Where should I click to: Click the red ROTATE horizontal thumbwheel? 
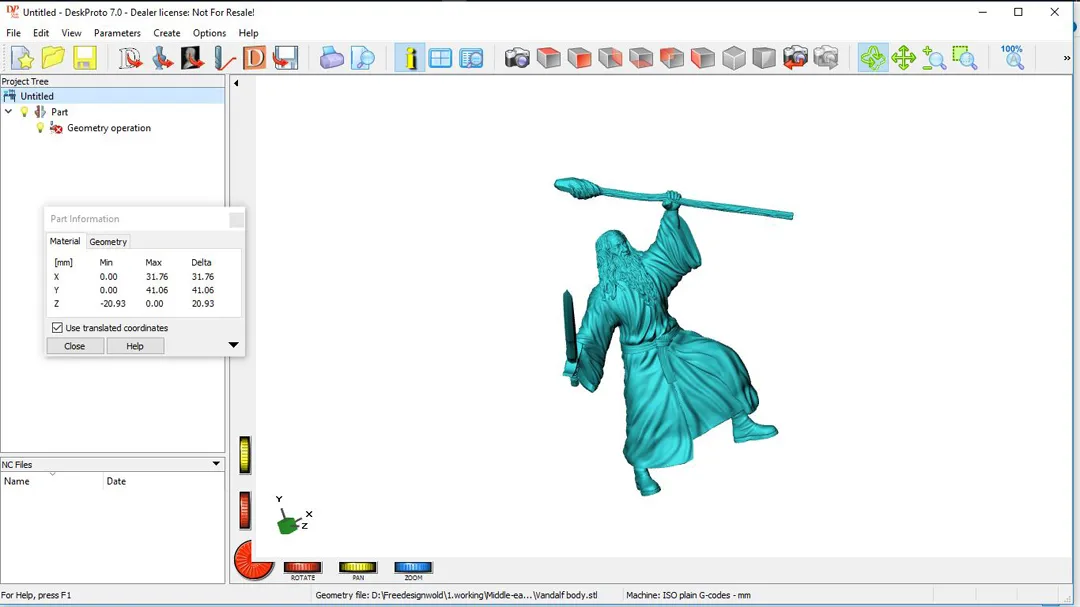point(302,567)
